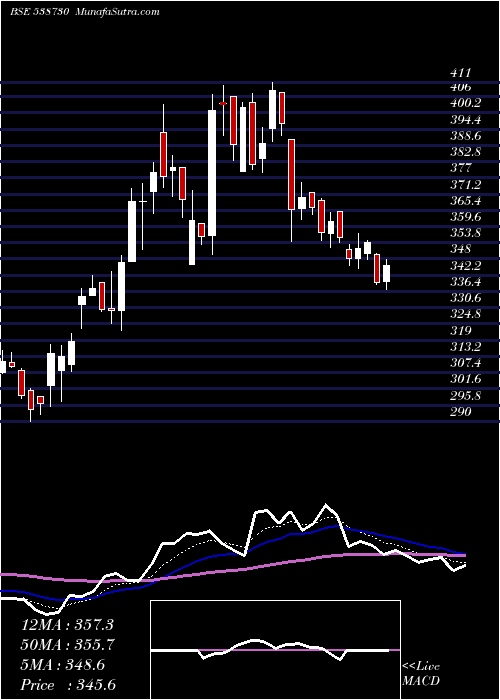This screenshot has width=500, height=700.
Task: Select the 388.6 axis value
Action: (x=466, y=136)
